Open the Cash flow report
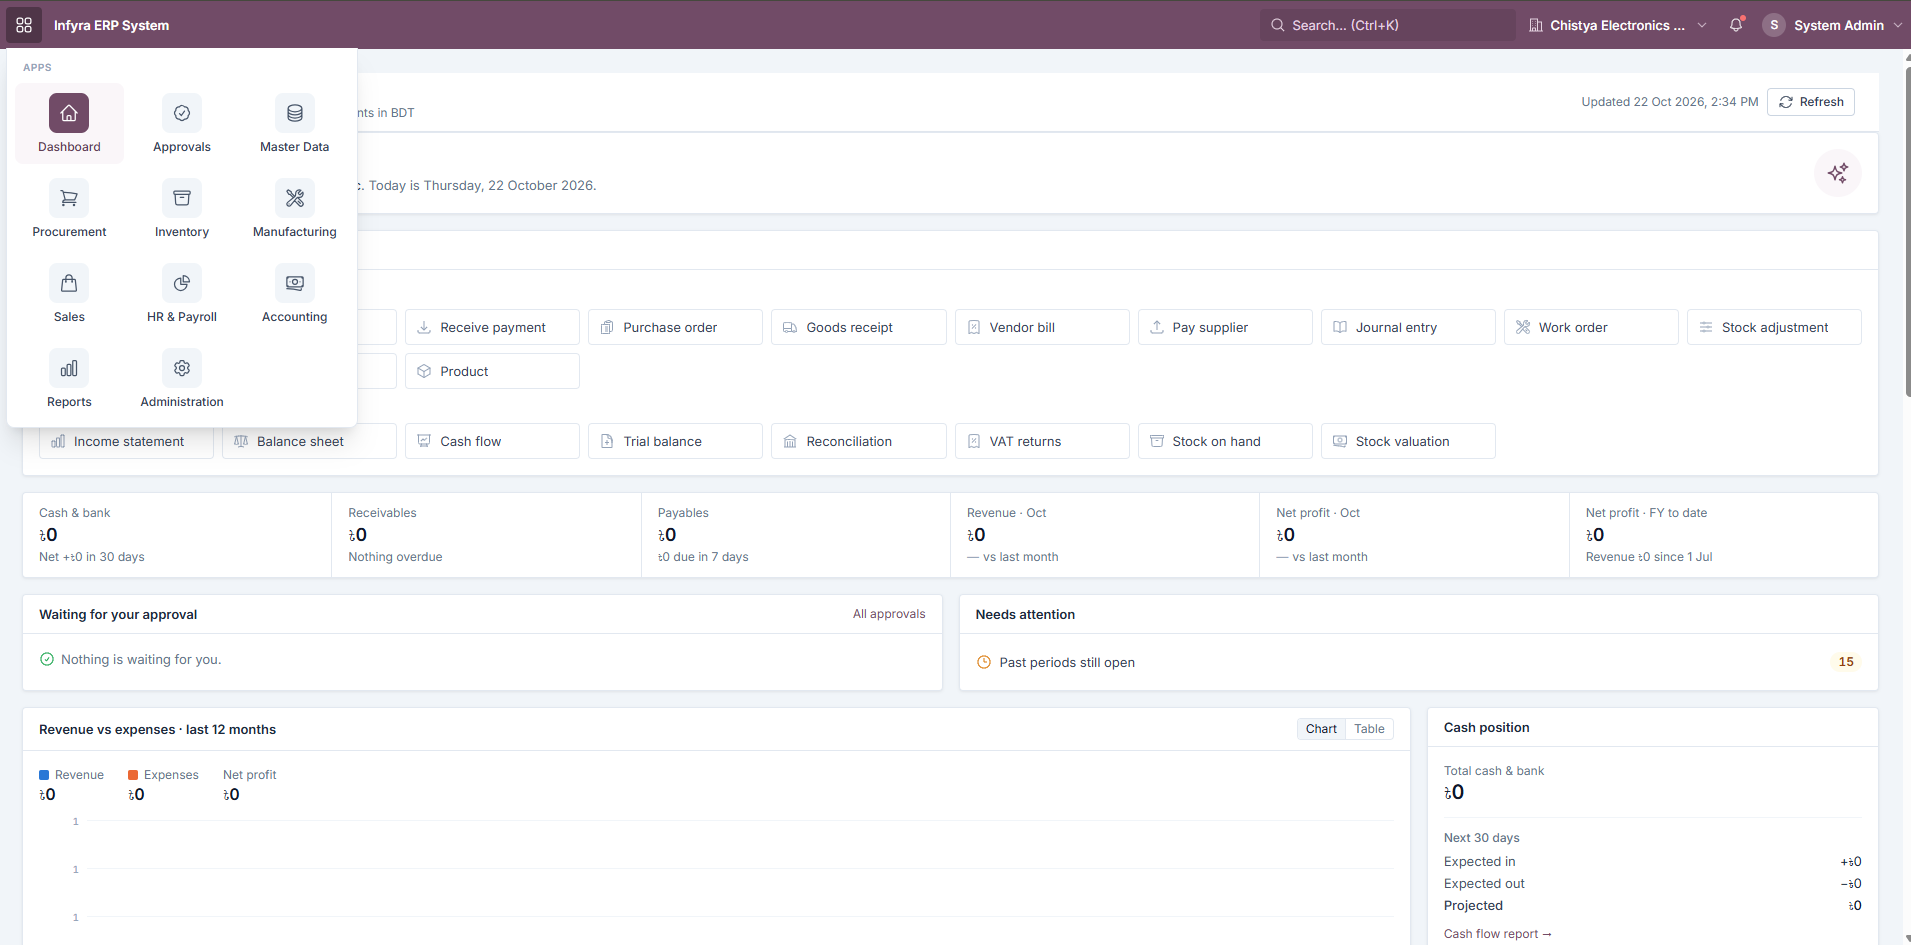 click(492, 441)
